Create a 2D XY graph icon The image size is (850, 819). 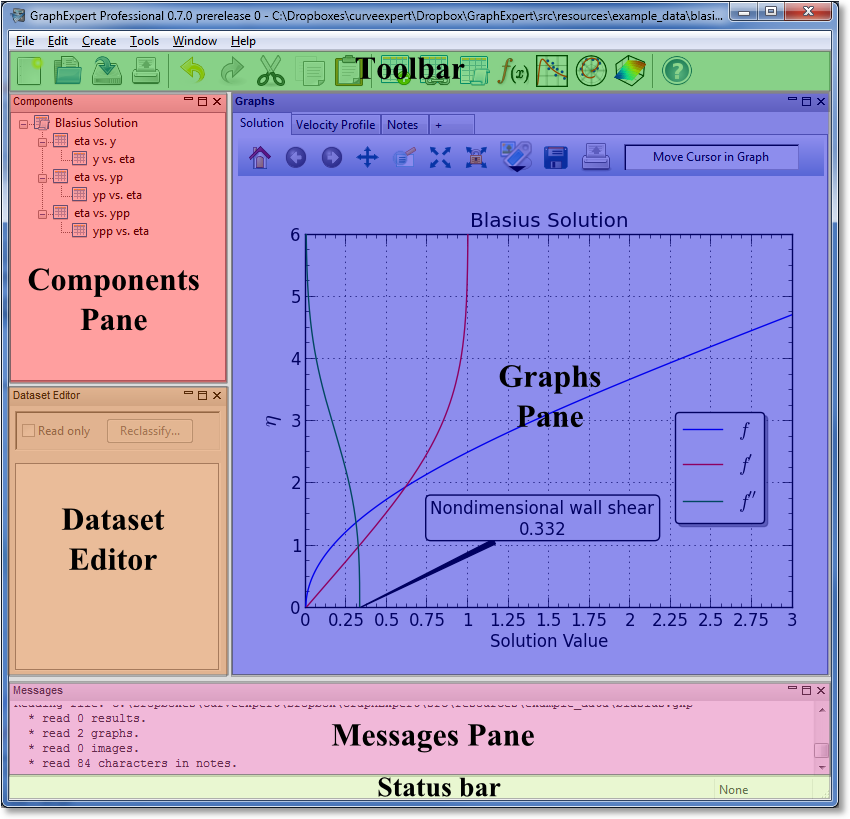tap(552, 71)
